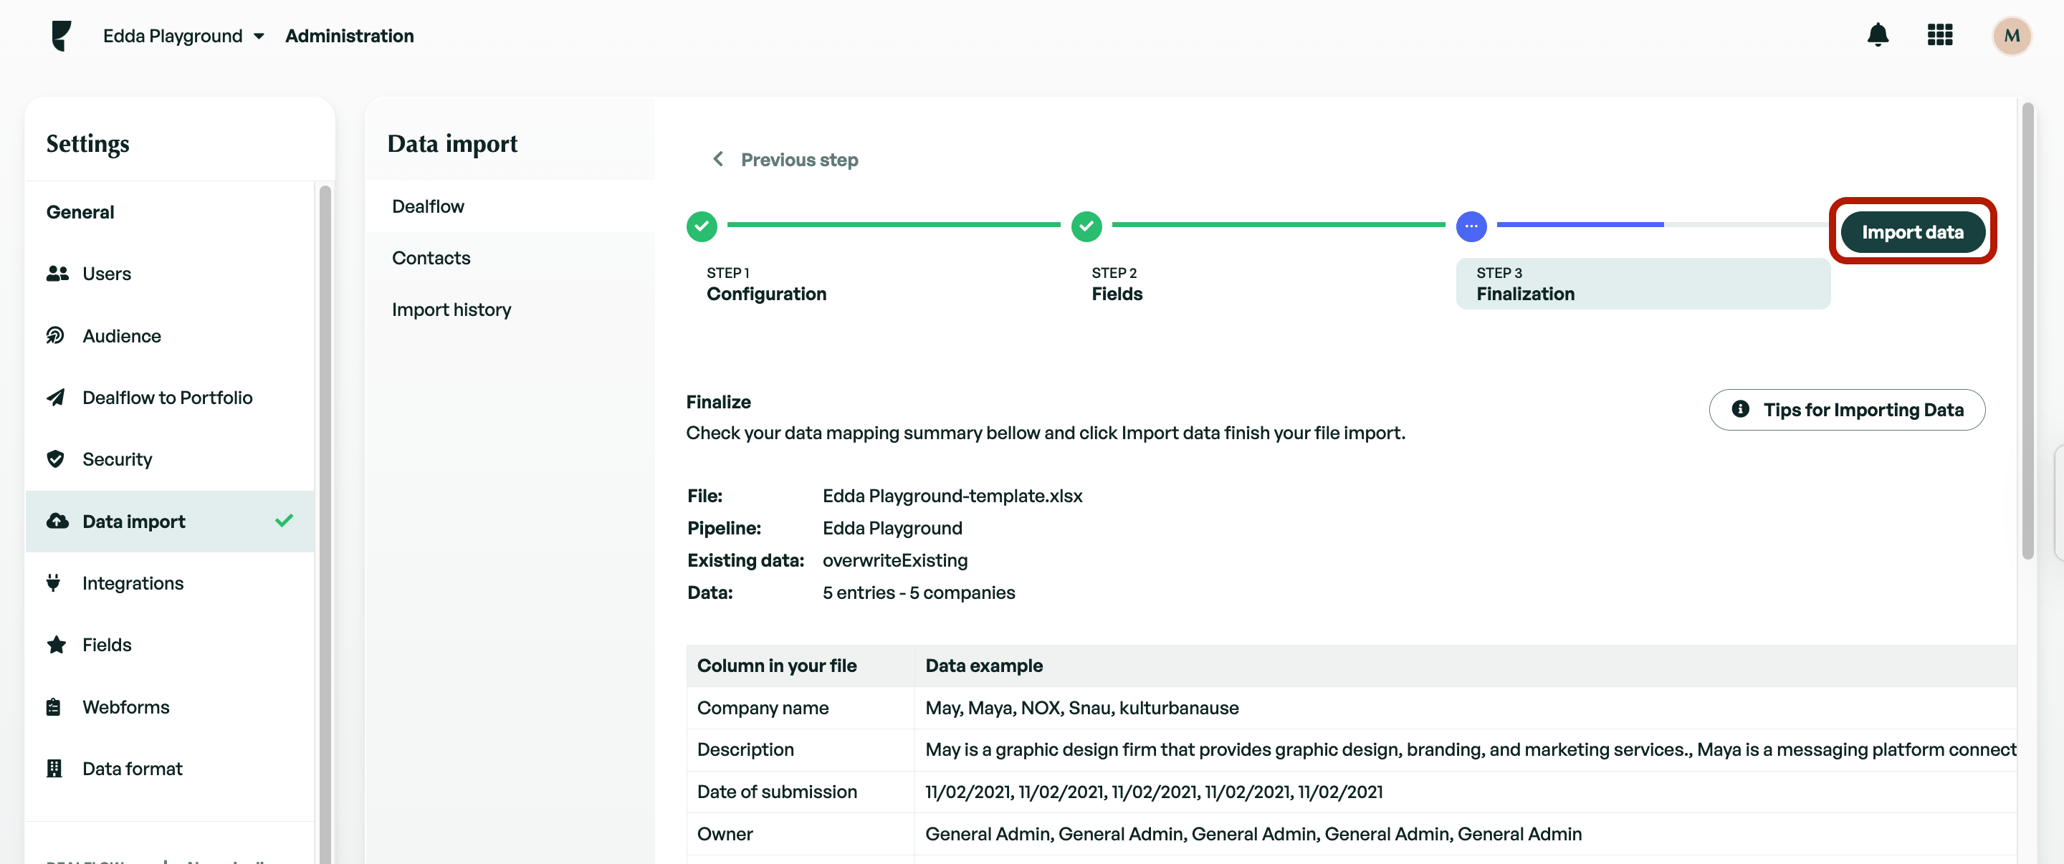2064x864 pixels.
Task: Click the Dealflow to Portfolio paper-plane icon
Action: coord(56,397)
